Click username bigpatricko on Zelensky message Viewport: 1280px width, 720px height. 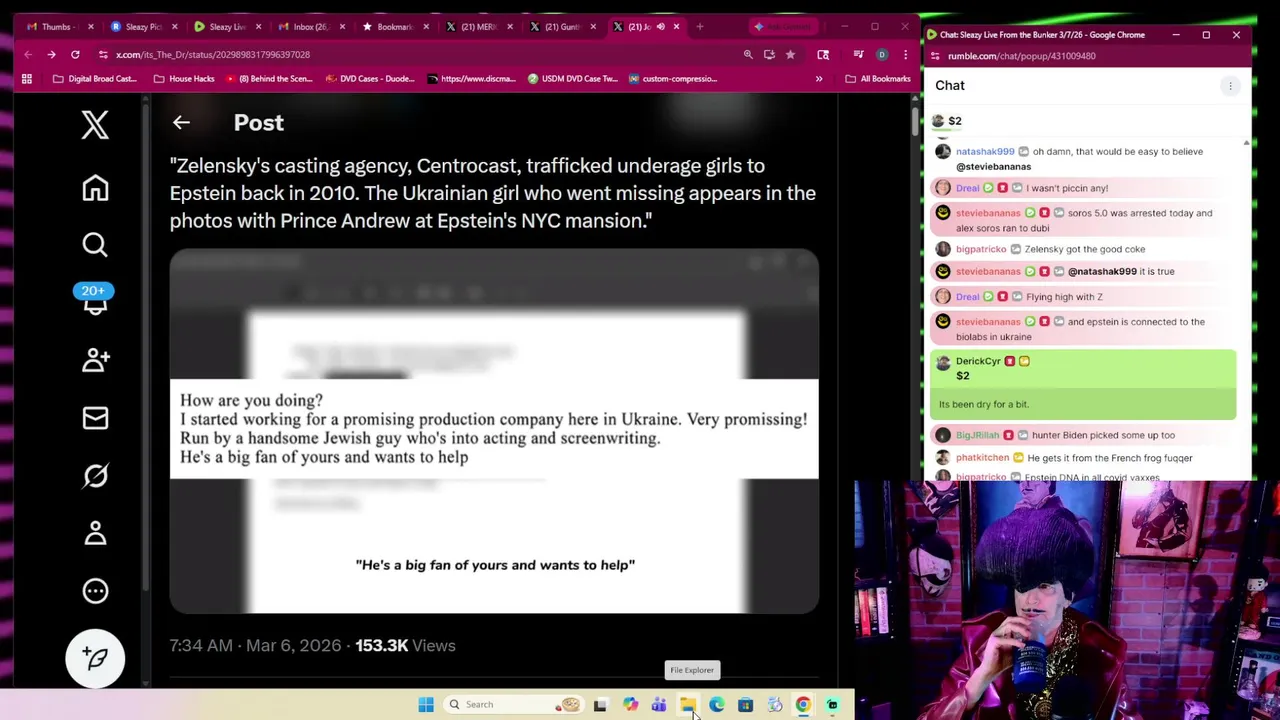pyautogui.click(x=981, y=249)
